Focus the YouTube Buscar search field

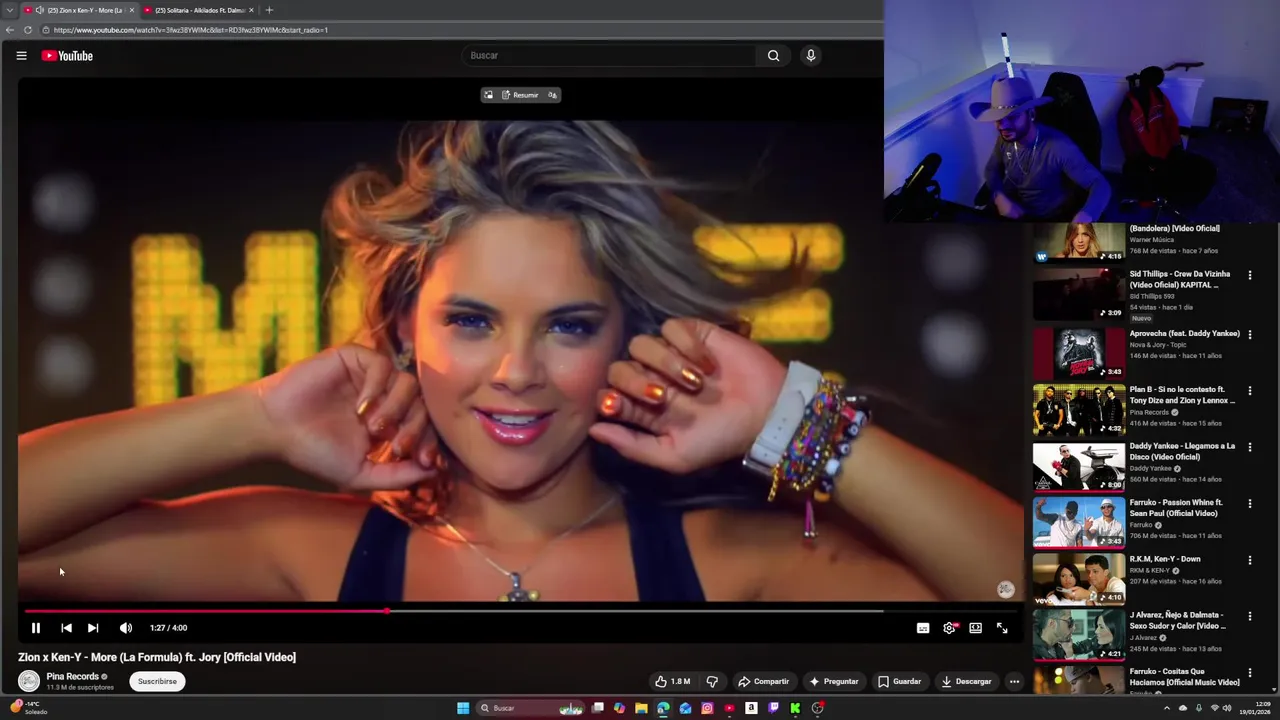pos(608,56)
